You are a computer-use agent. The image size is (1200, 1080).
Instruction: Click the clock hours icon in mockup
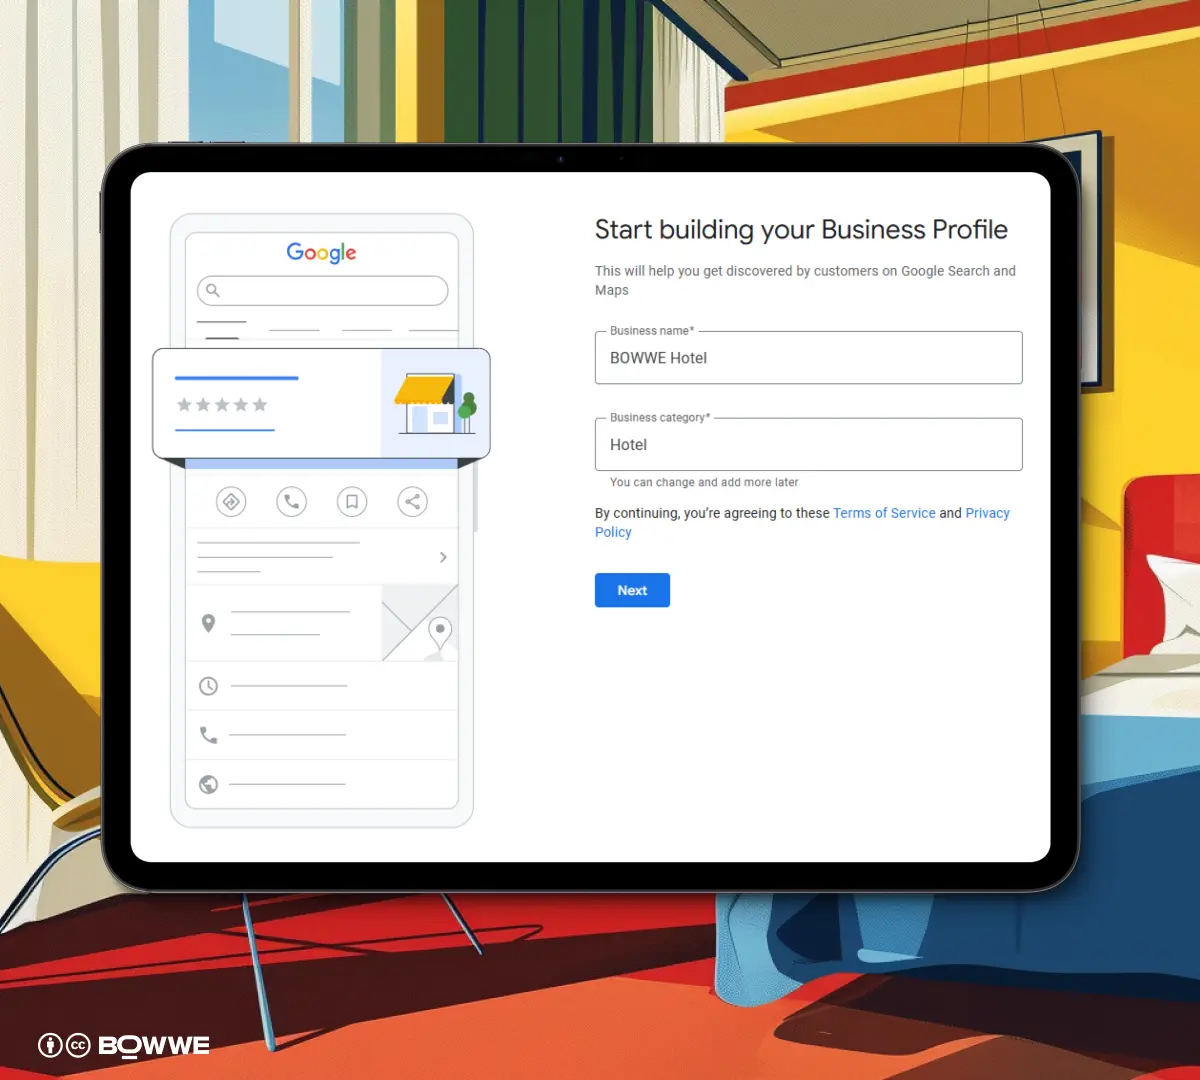208,686
